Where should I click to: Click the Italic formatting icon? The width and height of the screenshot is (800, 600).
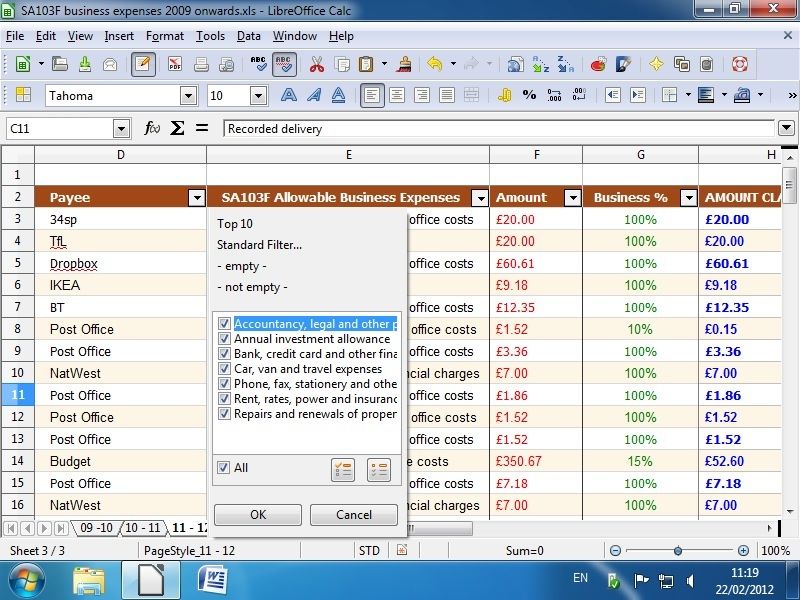(x=314, y=95)
